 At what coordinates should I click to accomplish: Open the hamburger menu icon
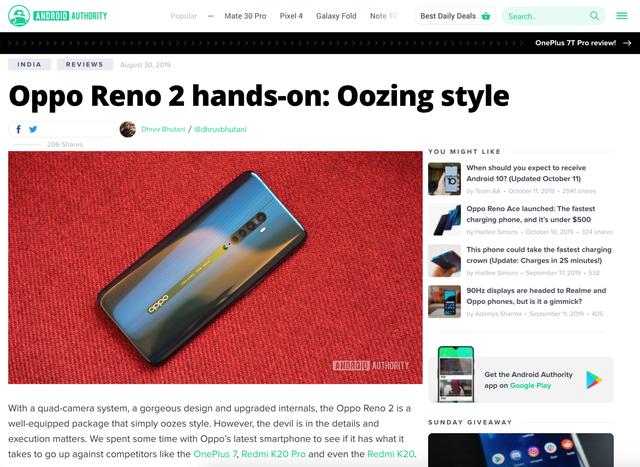click(622, 16)
